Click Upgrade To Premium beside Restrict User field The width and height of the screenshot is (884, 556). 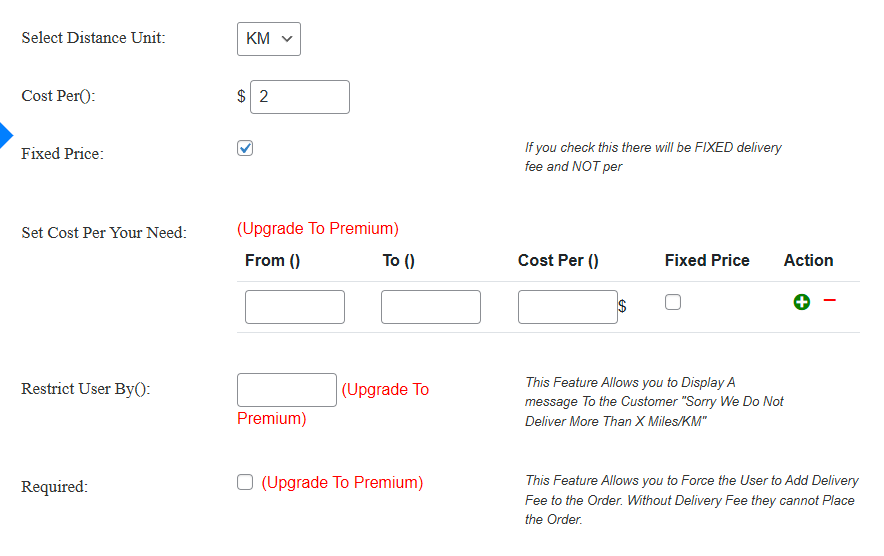point(385,390)
